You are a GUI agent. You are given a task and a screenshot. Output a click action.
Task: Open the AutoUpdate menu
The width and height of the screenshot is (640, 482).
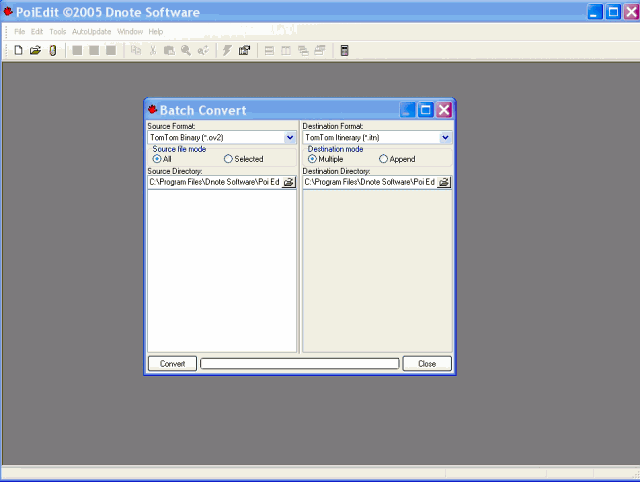pyautogui.click(x=91, y=31)
